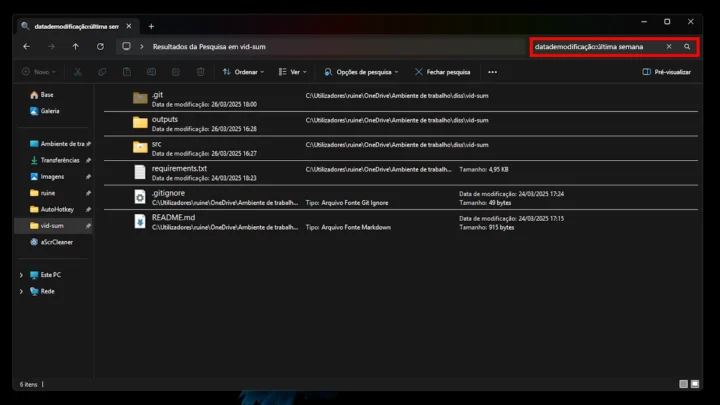Click the Delete trash icon
720x405 pixels.
point(201,72)
